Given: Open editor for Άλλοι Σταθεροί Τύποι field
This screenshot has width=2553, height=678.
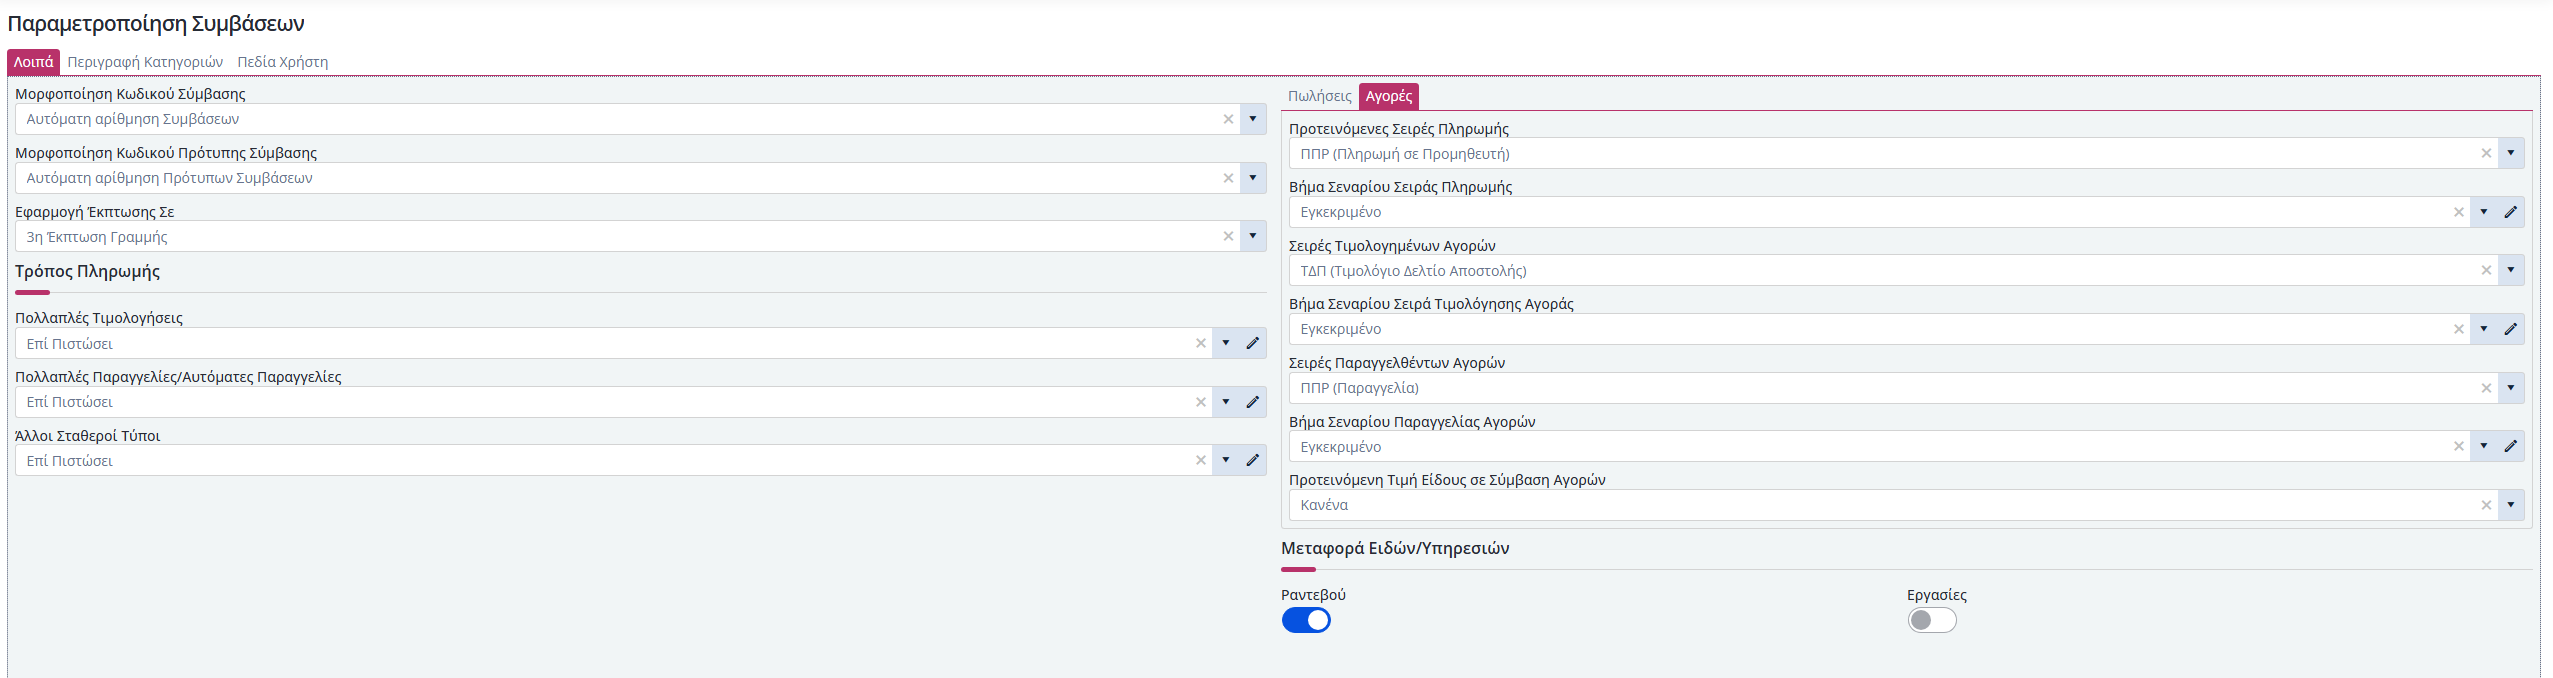Looking at the screenshot, I should click(x=1252, y=460).
